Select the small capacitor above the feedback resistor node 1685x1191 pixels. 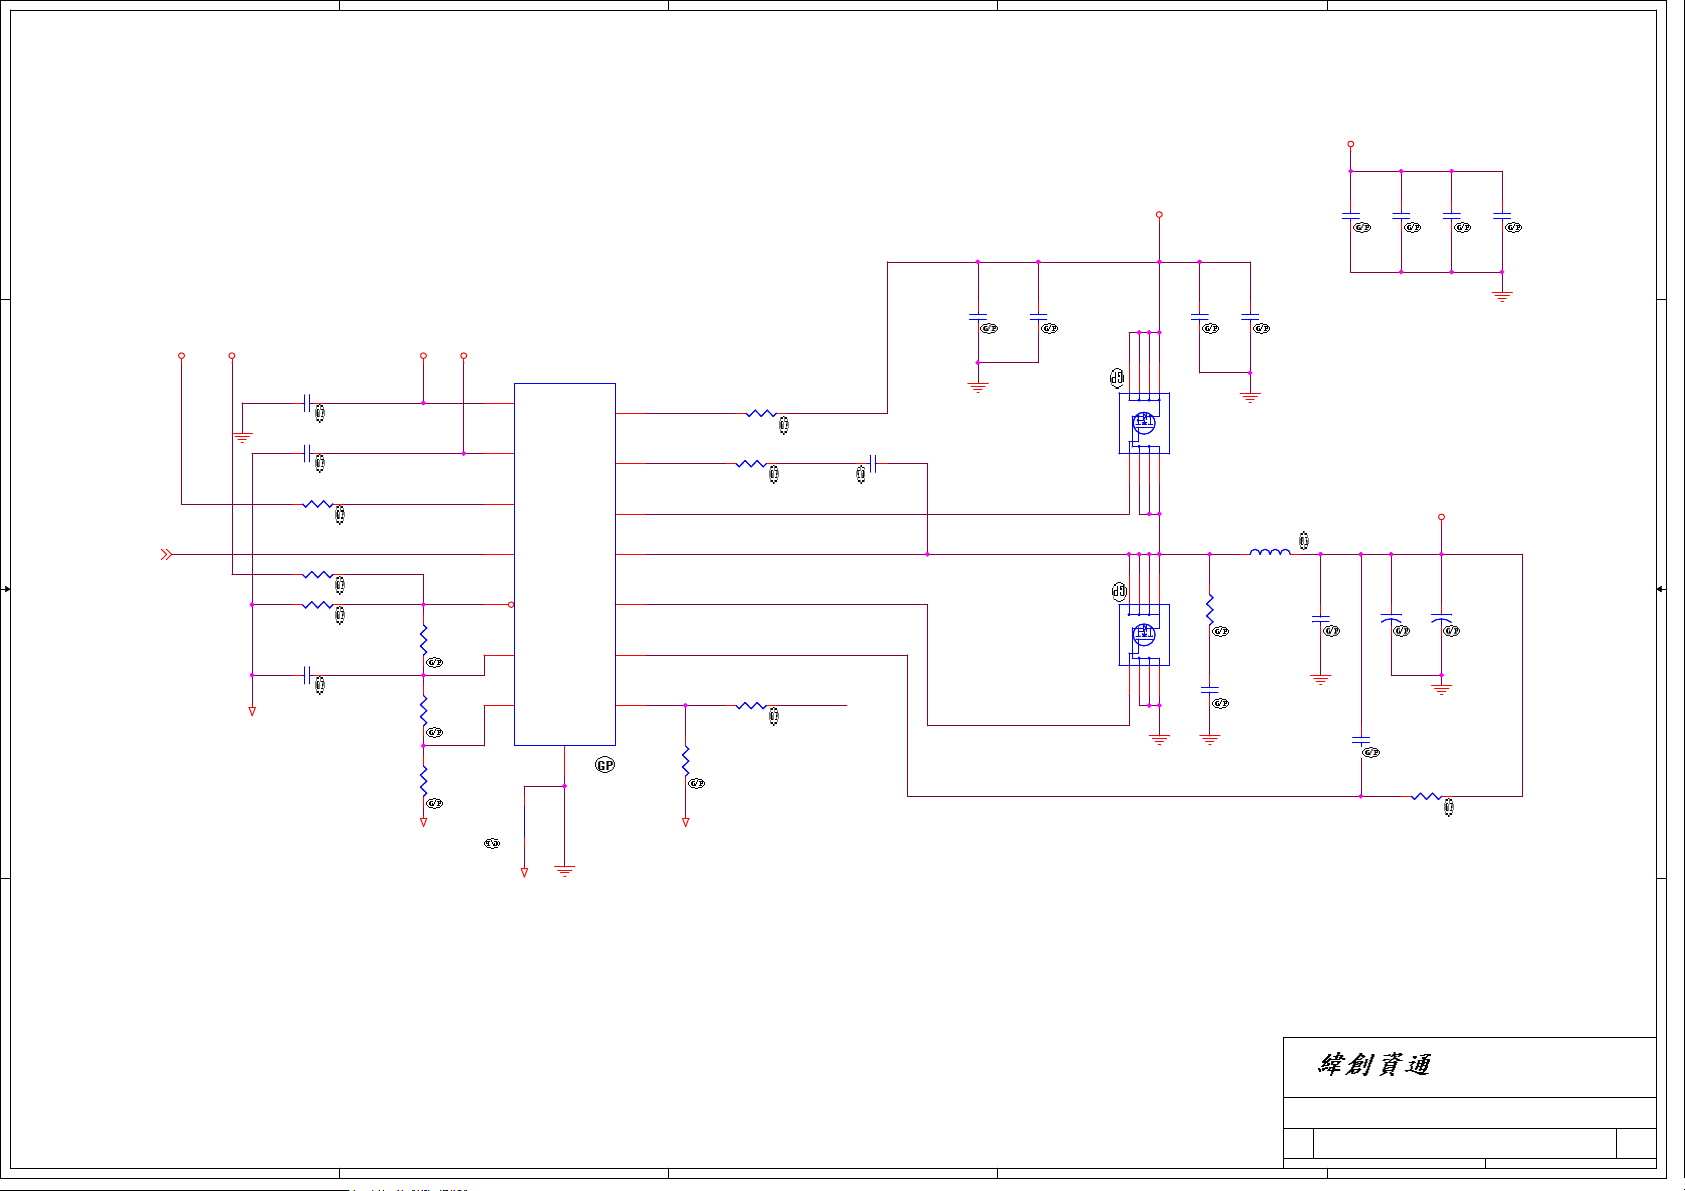click(x=1361, y=741)
